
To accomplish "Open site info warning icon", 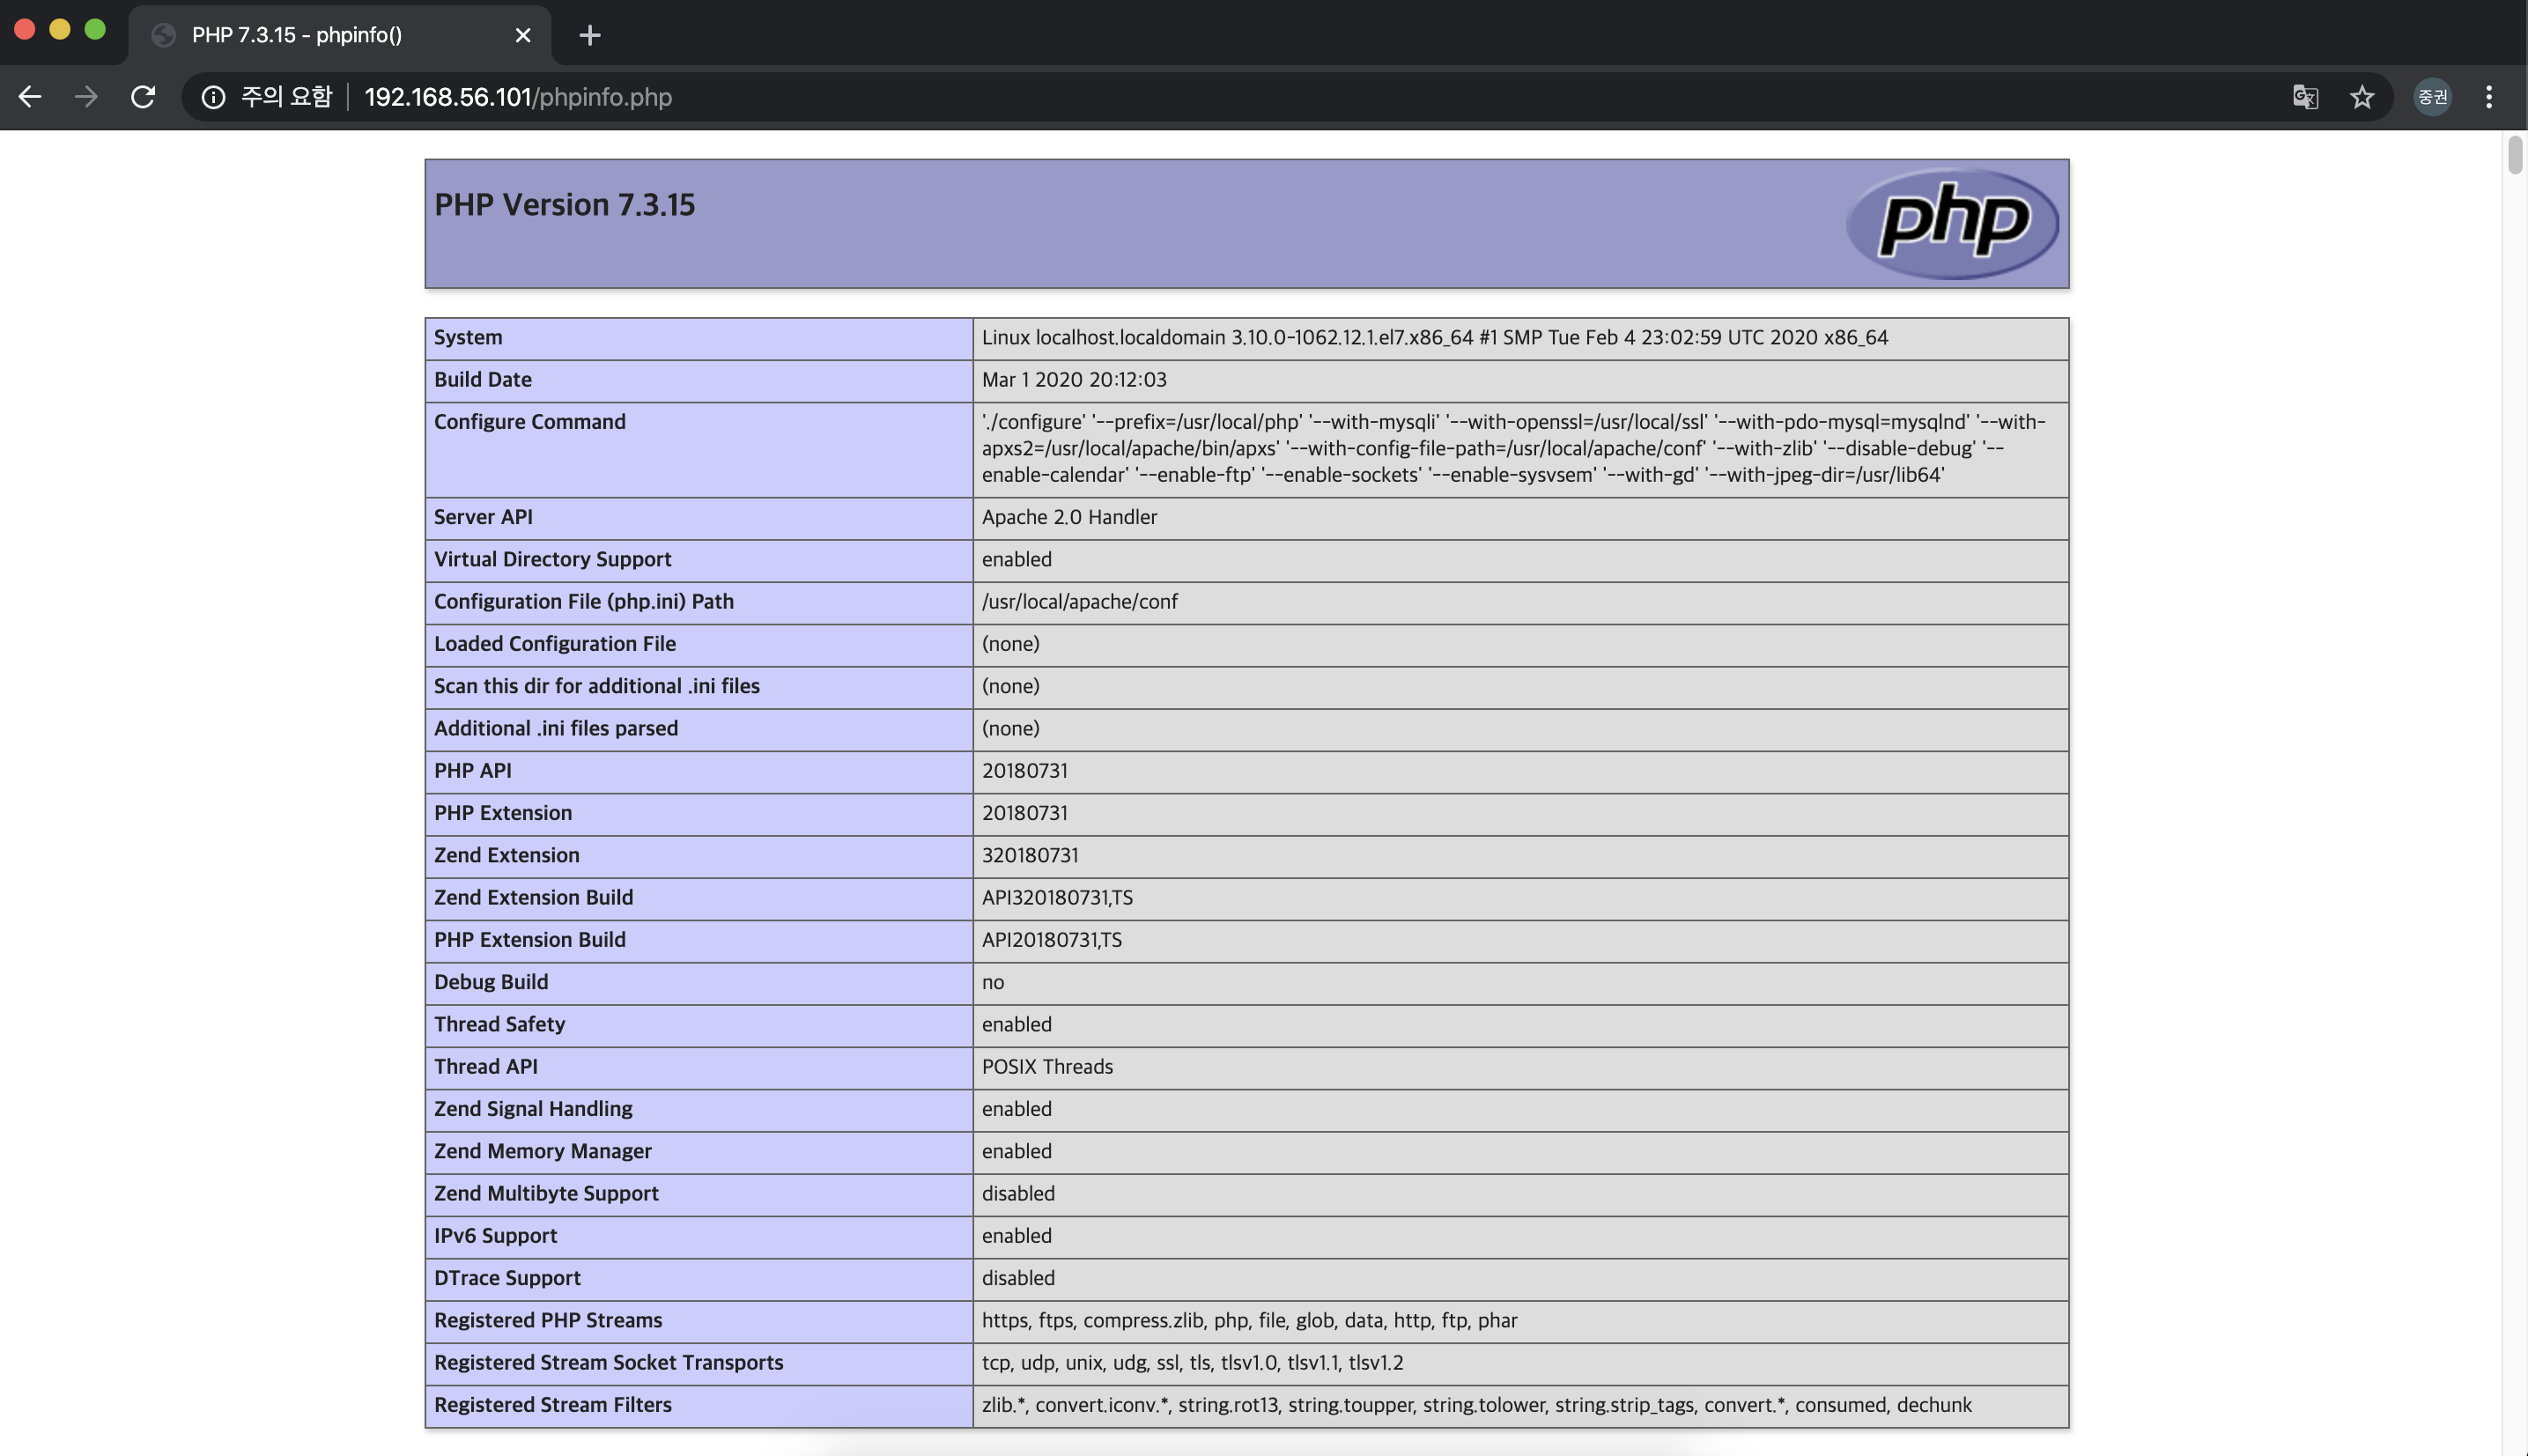I will [213, 97].
